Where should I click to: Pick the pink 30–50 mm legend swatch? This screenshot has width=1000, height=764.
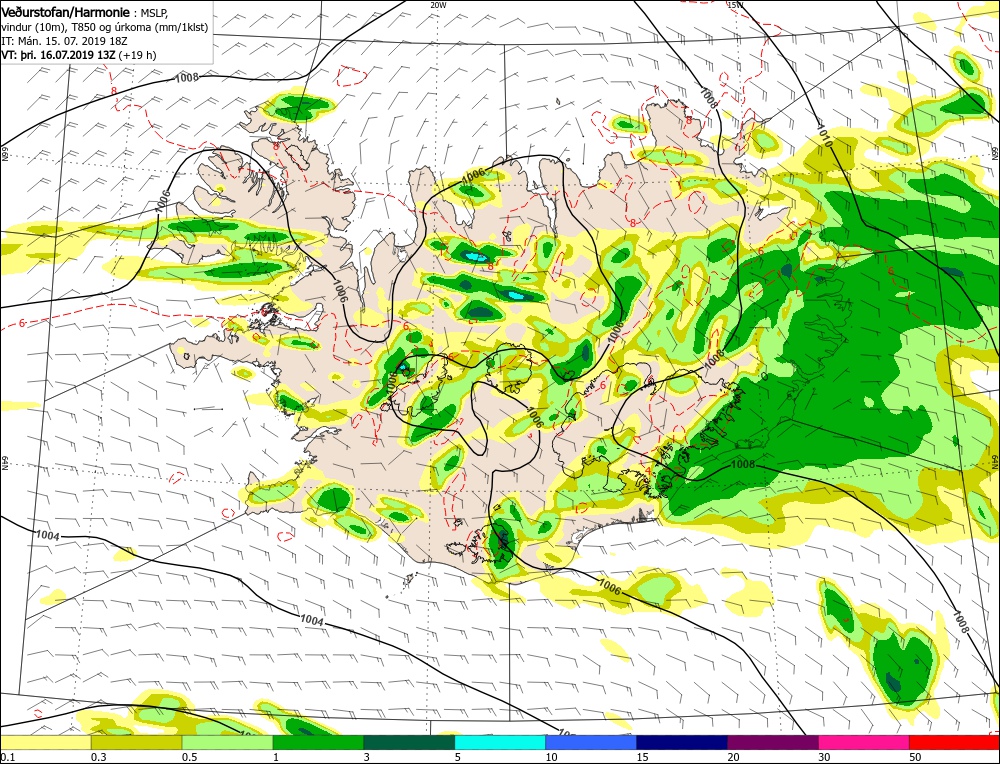coord(864,742)
